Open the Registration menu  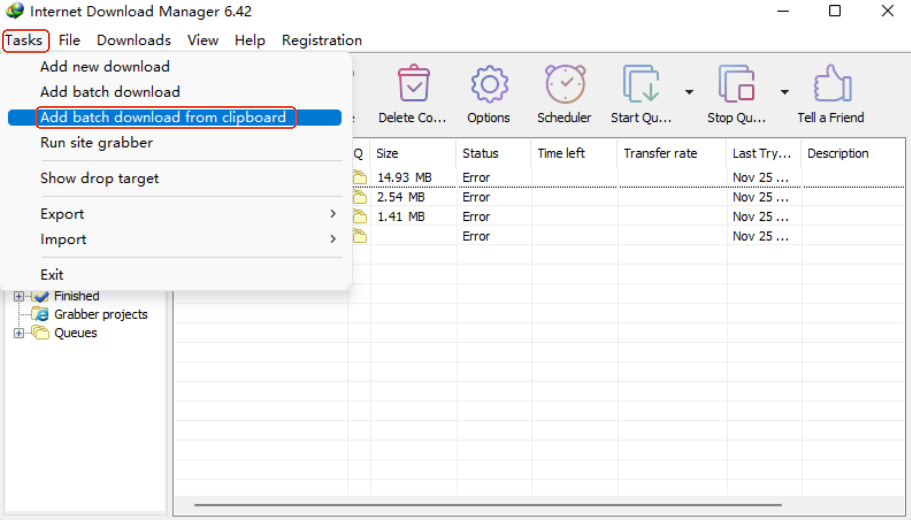click(322, 40)
